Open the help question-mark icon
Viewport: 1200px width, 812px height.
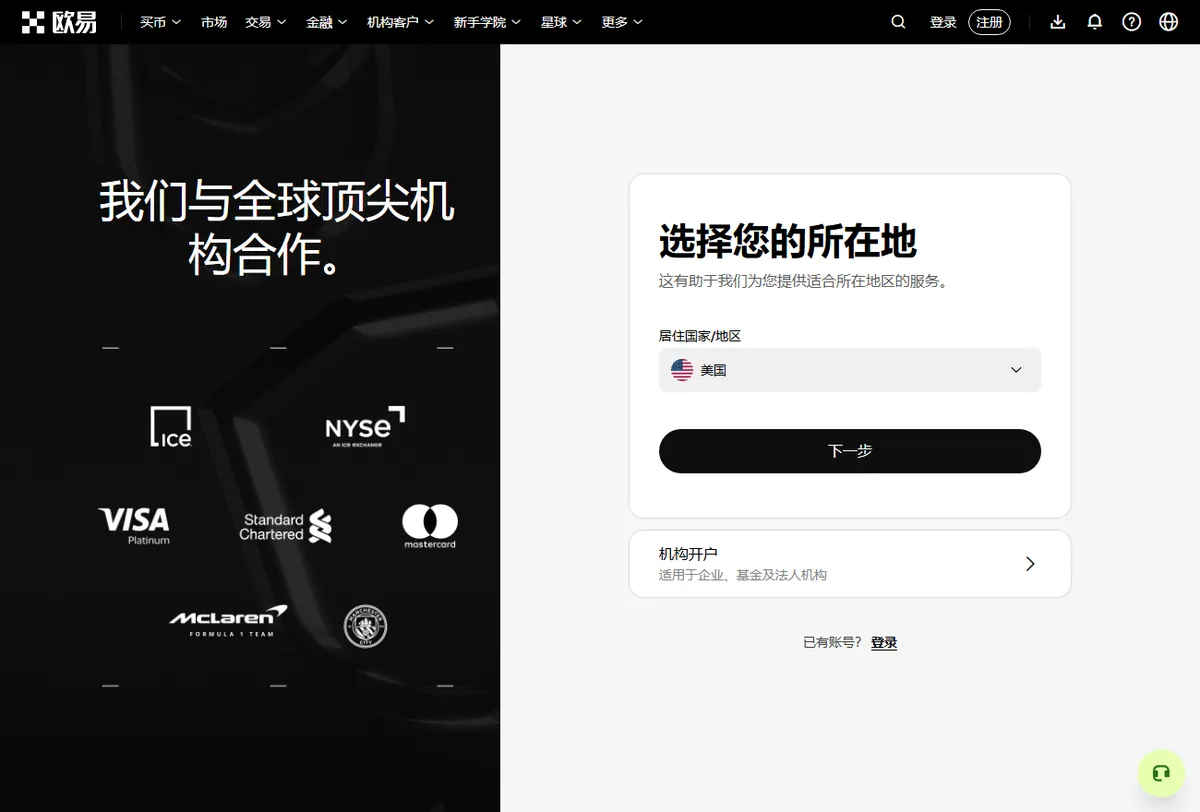[x=1132, y=22]
